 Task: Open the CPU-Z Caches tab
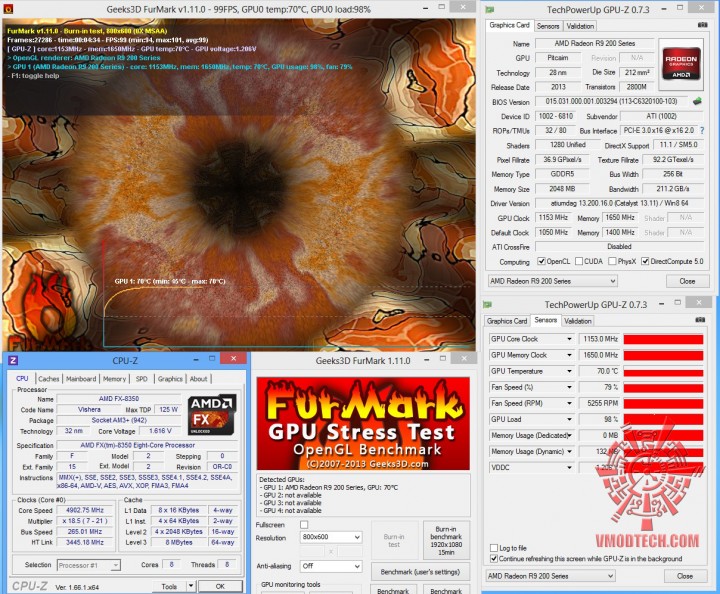tap(49, 379)
